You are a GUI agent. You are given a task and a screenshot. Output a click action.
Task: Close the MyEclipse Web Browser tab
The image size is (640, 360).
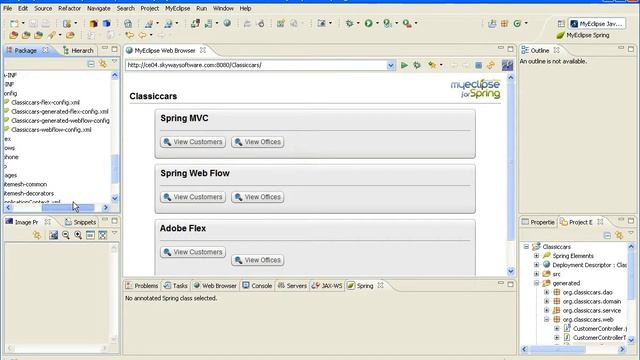pyautogui.click(x=203, y=50)
